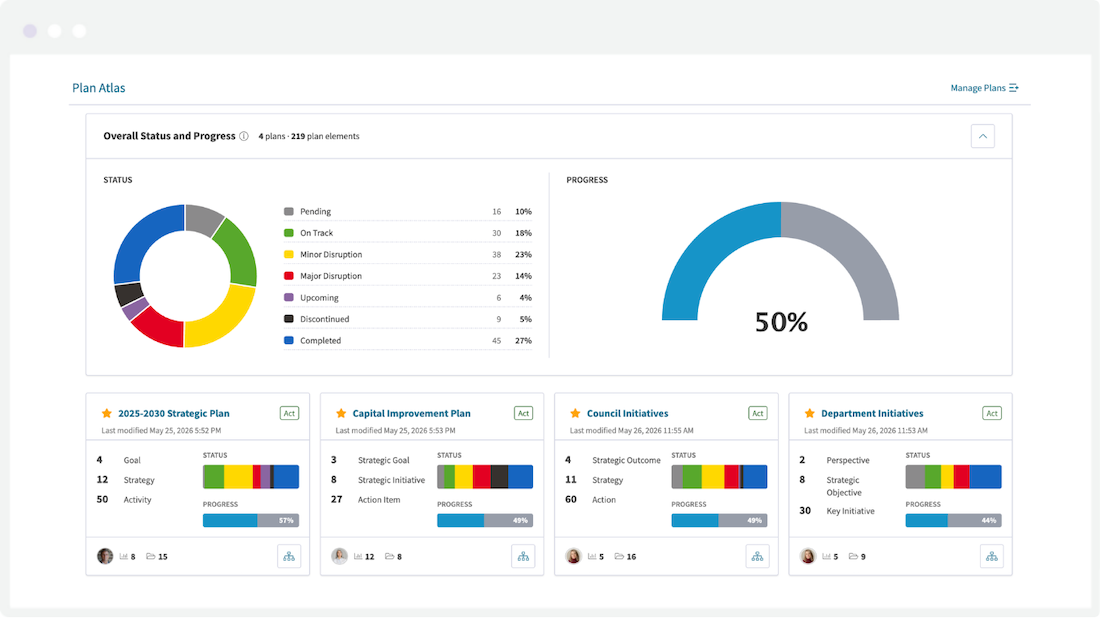Screen dimensions: 1100x618
Task: Open the Department Initiatives title
Action: [x=872, y=413]
